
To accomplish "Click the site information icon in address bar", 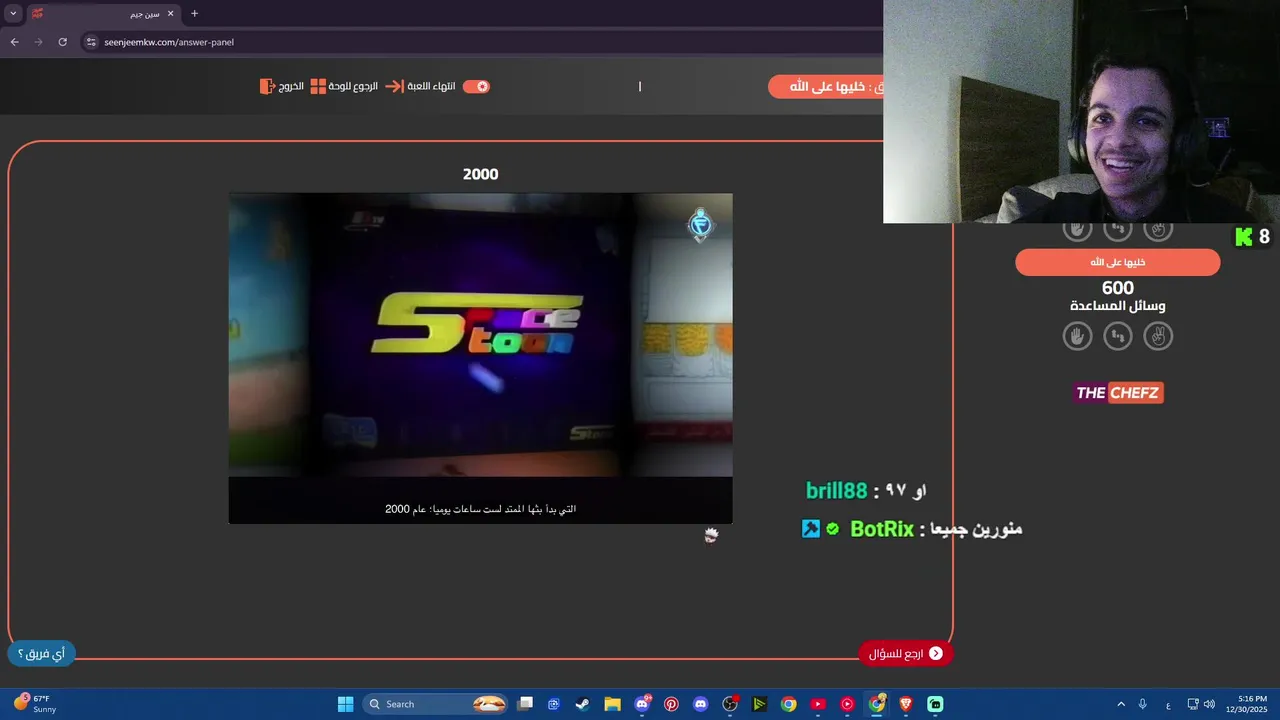I will tap(91, 42).
